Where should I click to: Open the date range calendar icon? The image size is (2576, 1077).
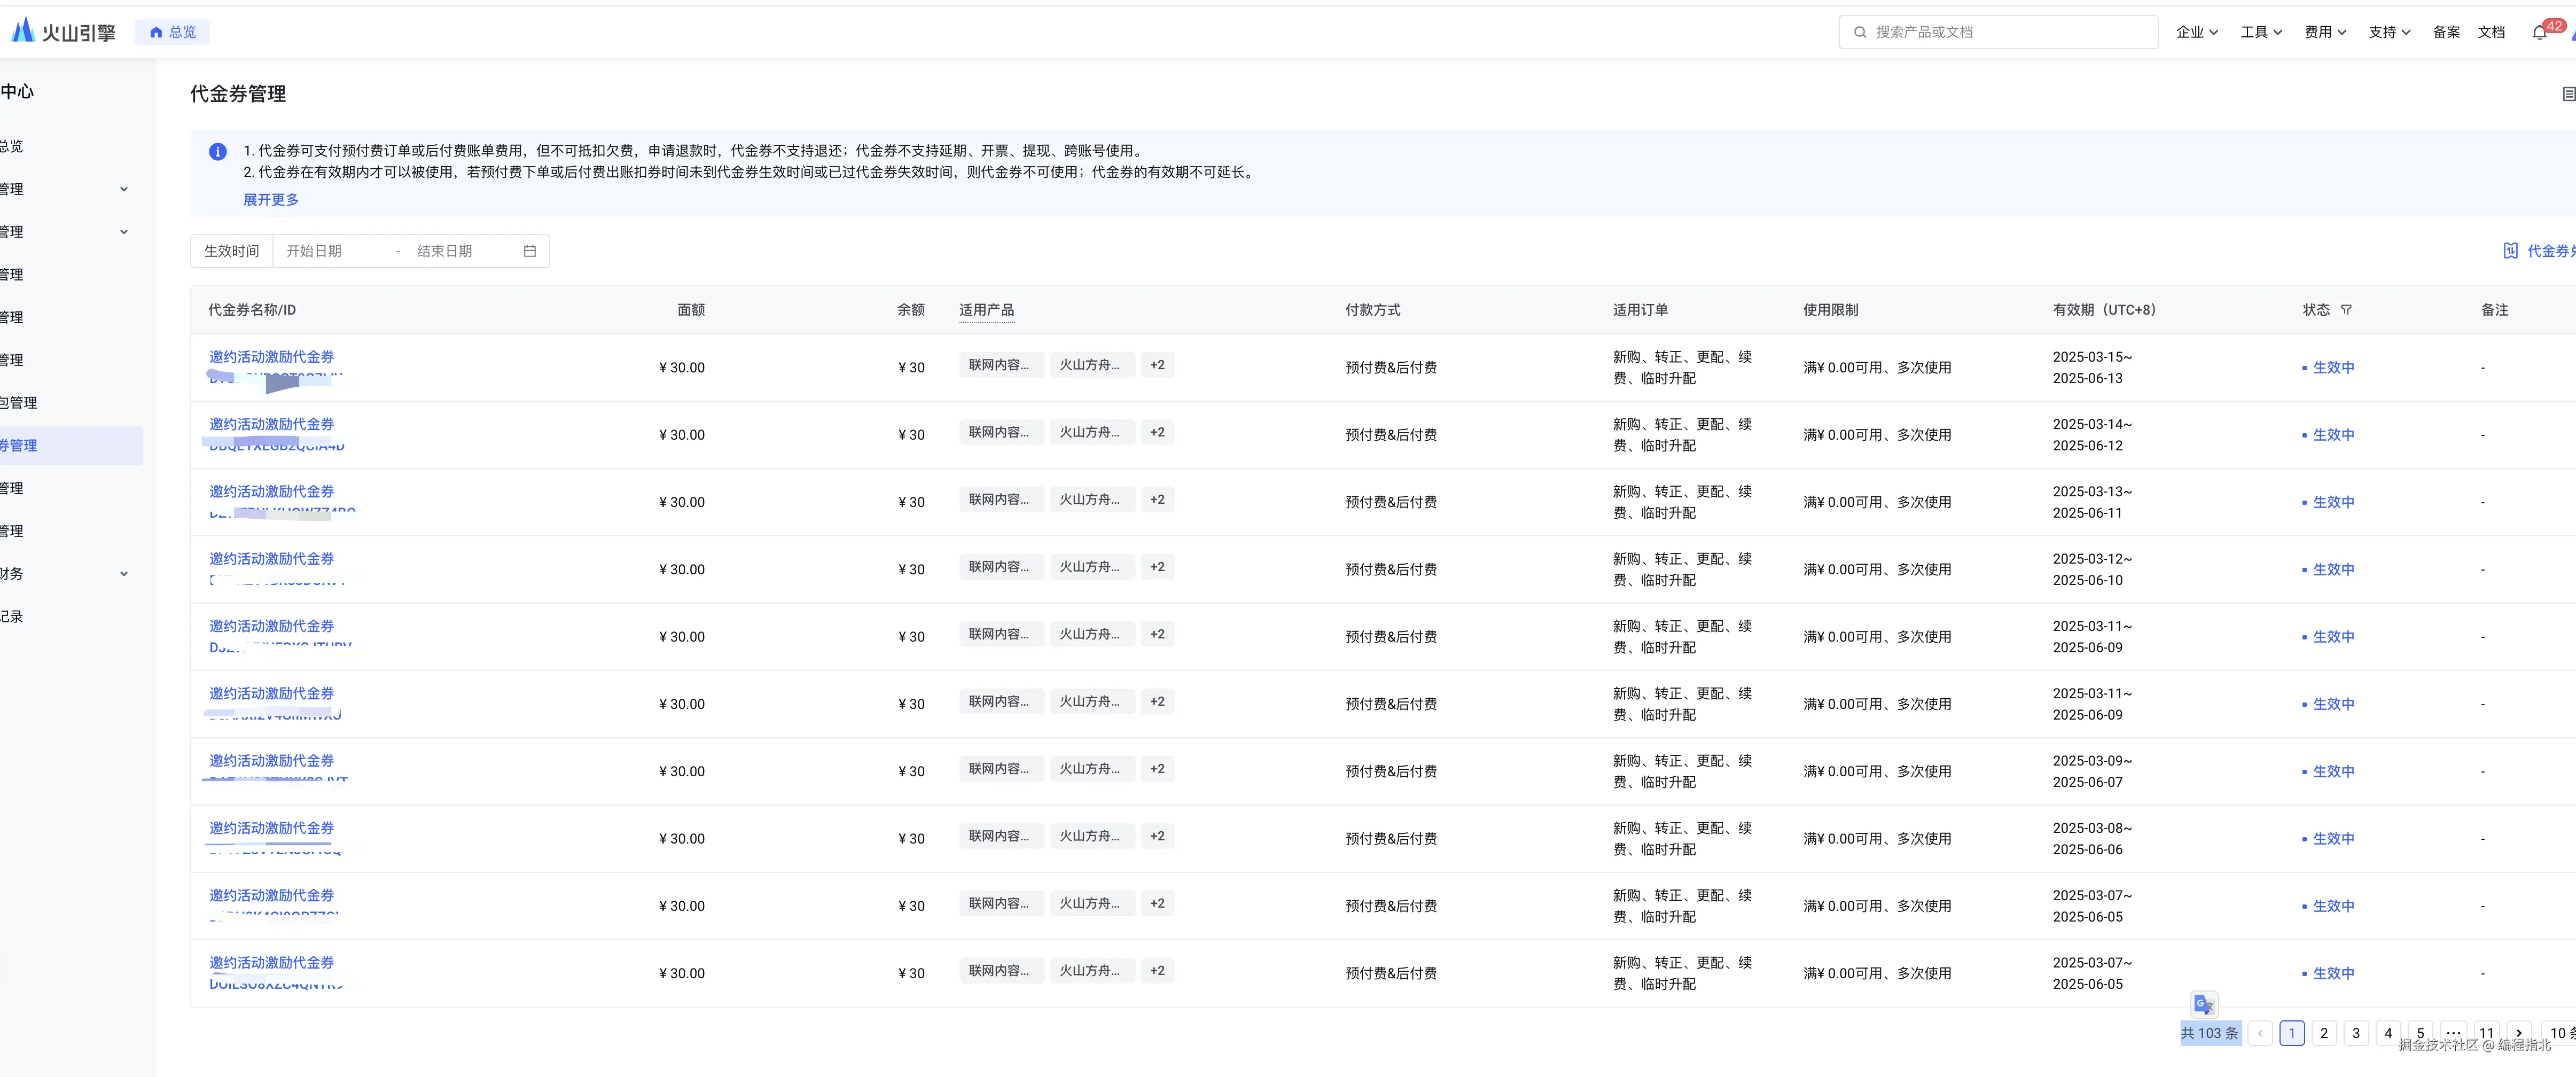530,251
